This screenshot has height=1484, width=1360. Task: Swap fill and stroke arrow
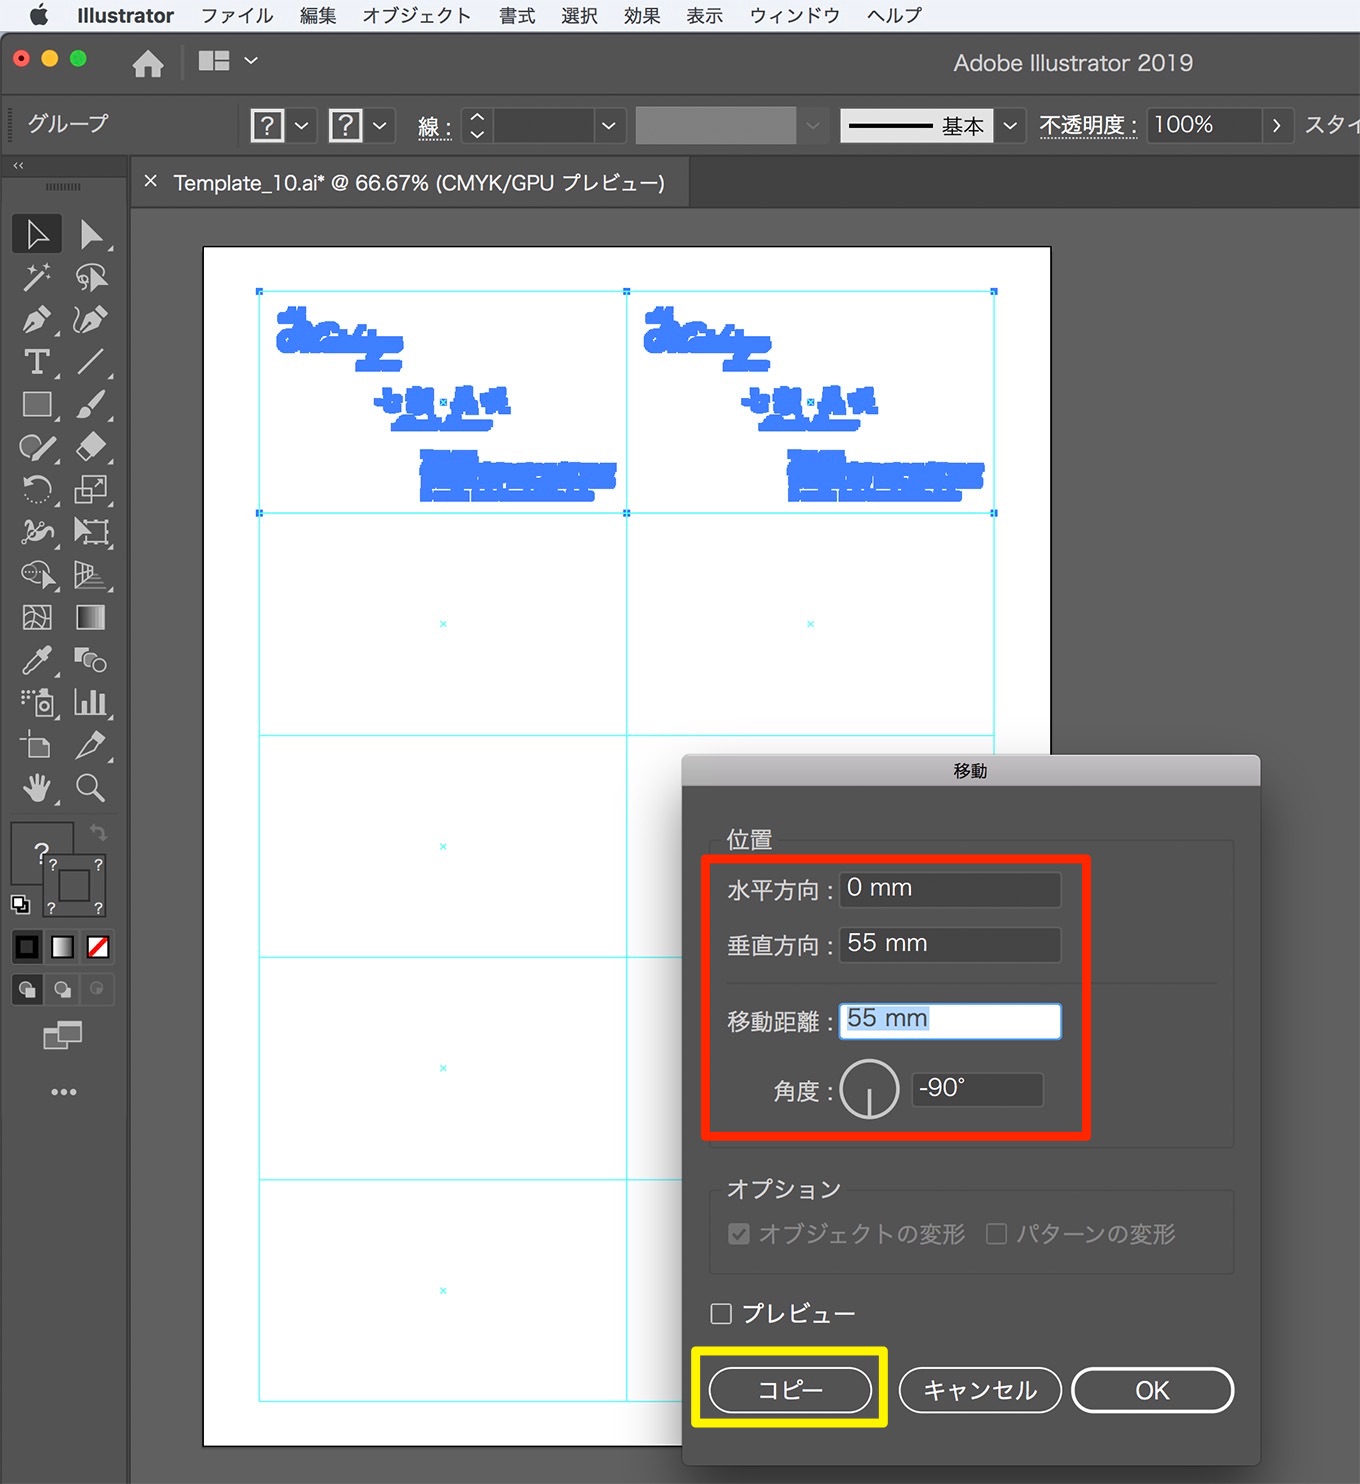(x=97, y=832)
